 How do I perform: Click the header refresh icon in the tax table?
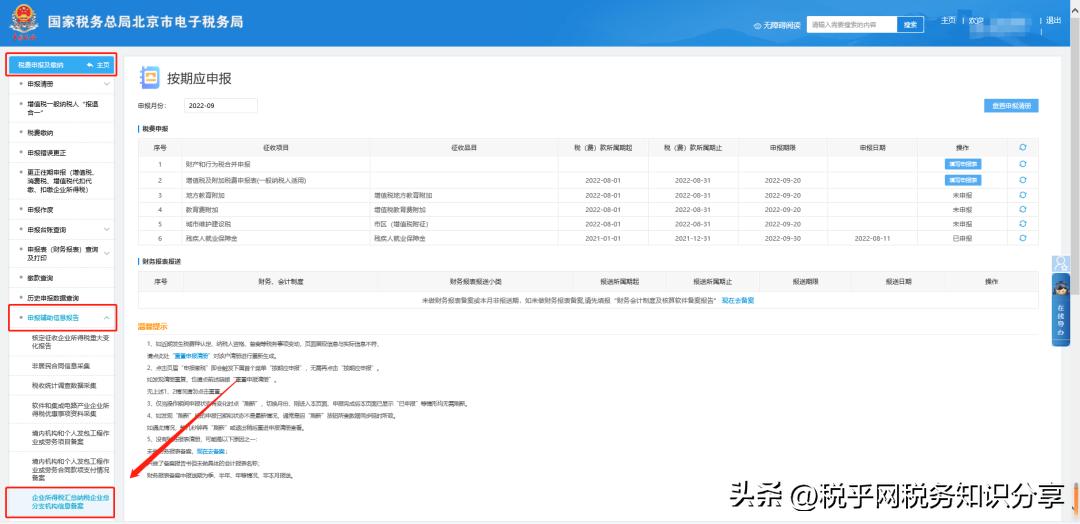click(1022, 147)
